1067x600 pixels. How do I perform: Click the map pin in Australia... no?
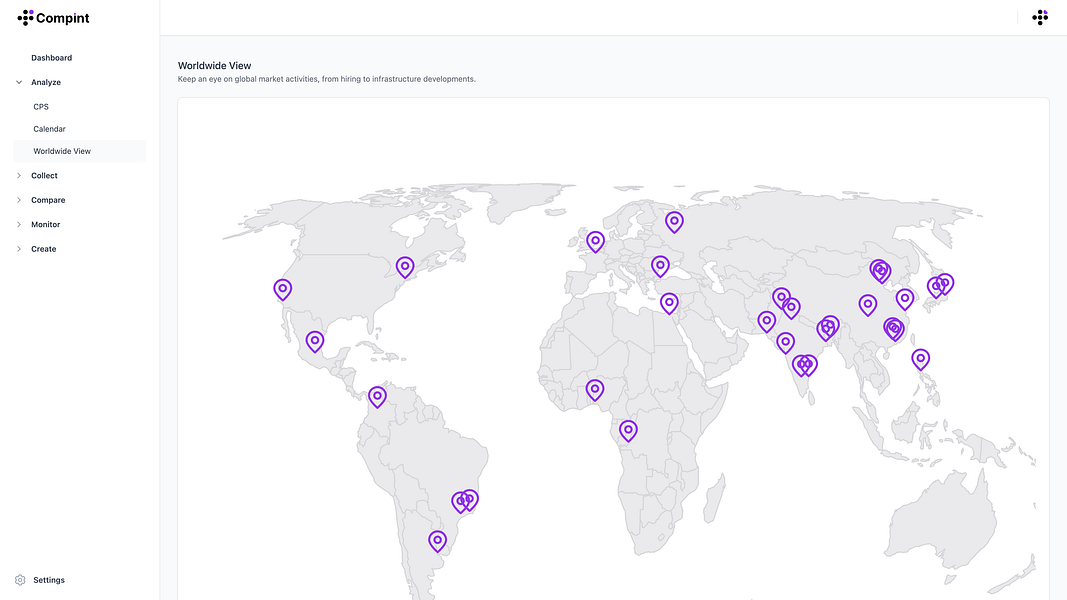(x=921, y=358)
